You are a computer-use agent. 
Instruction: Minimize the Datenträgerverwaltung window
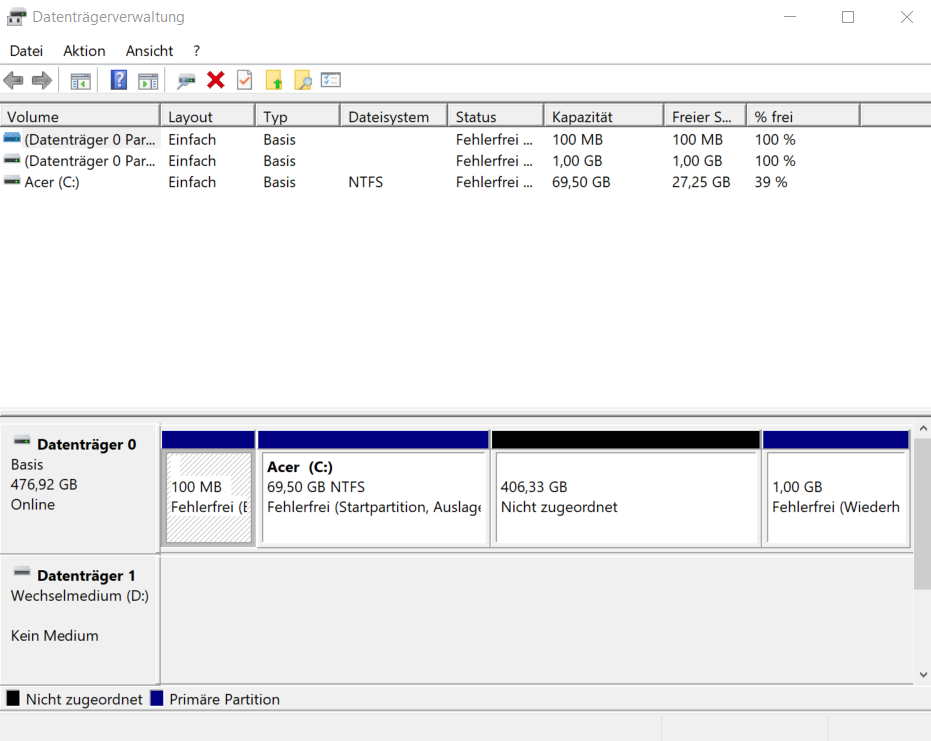pyautogui.click(x=790, y=17)
